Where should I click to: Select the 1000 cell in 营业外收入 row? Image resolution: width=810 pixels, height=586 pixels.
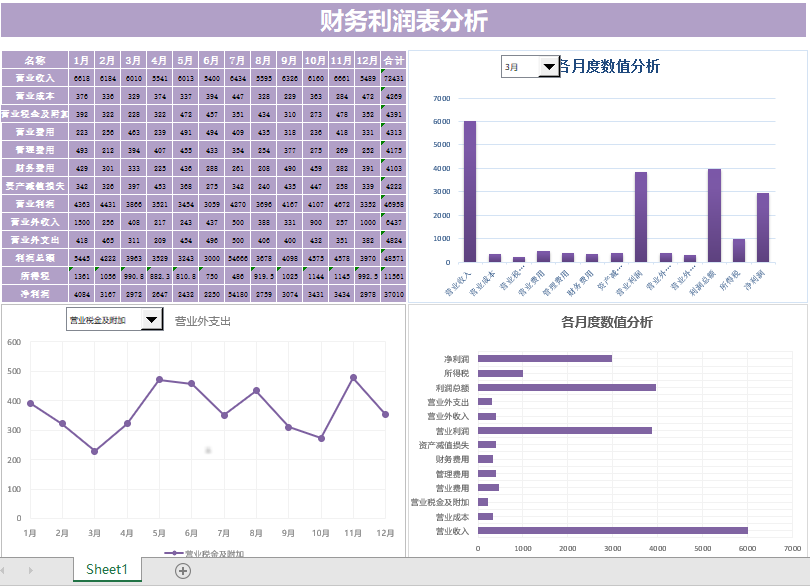(x=367, y=222)
